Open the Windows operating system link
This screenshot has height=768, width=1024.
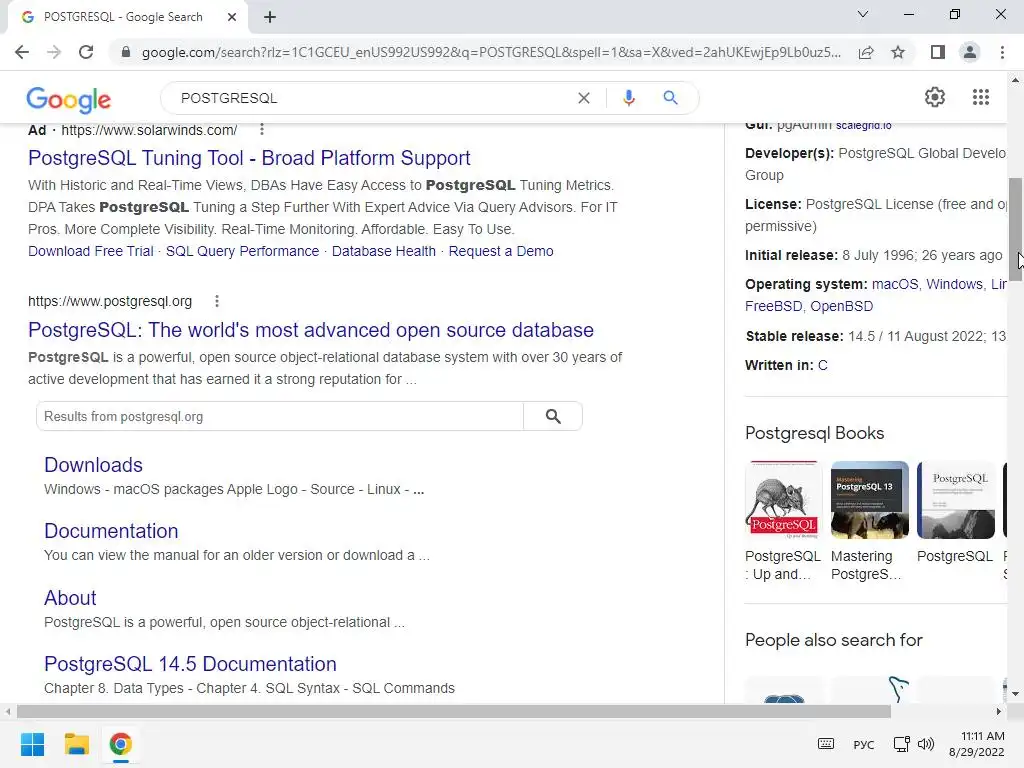point(954,285)
